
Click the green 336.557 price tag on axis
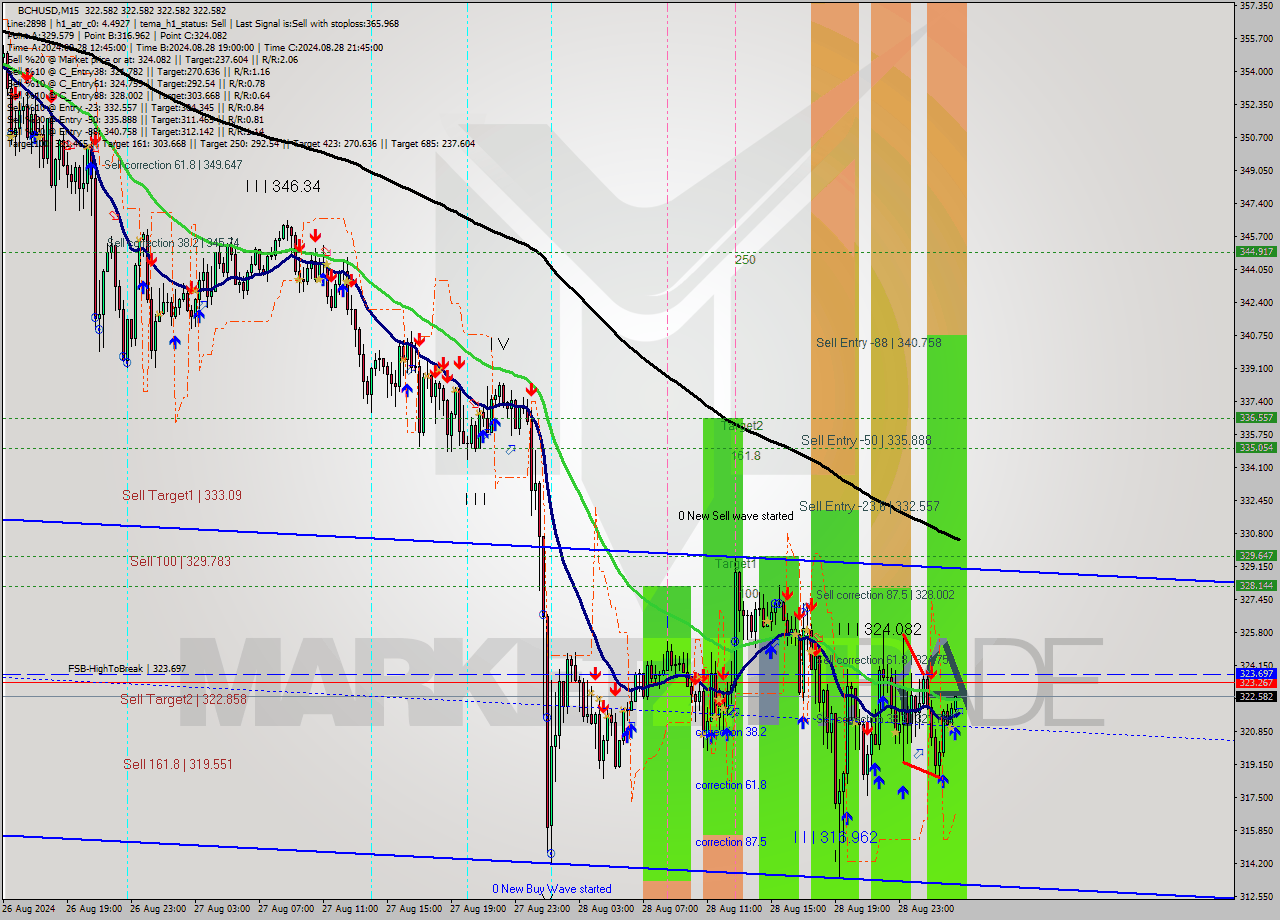1256,418
